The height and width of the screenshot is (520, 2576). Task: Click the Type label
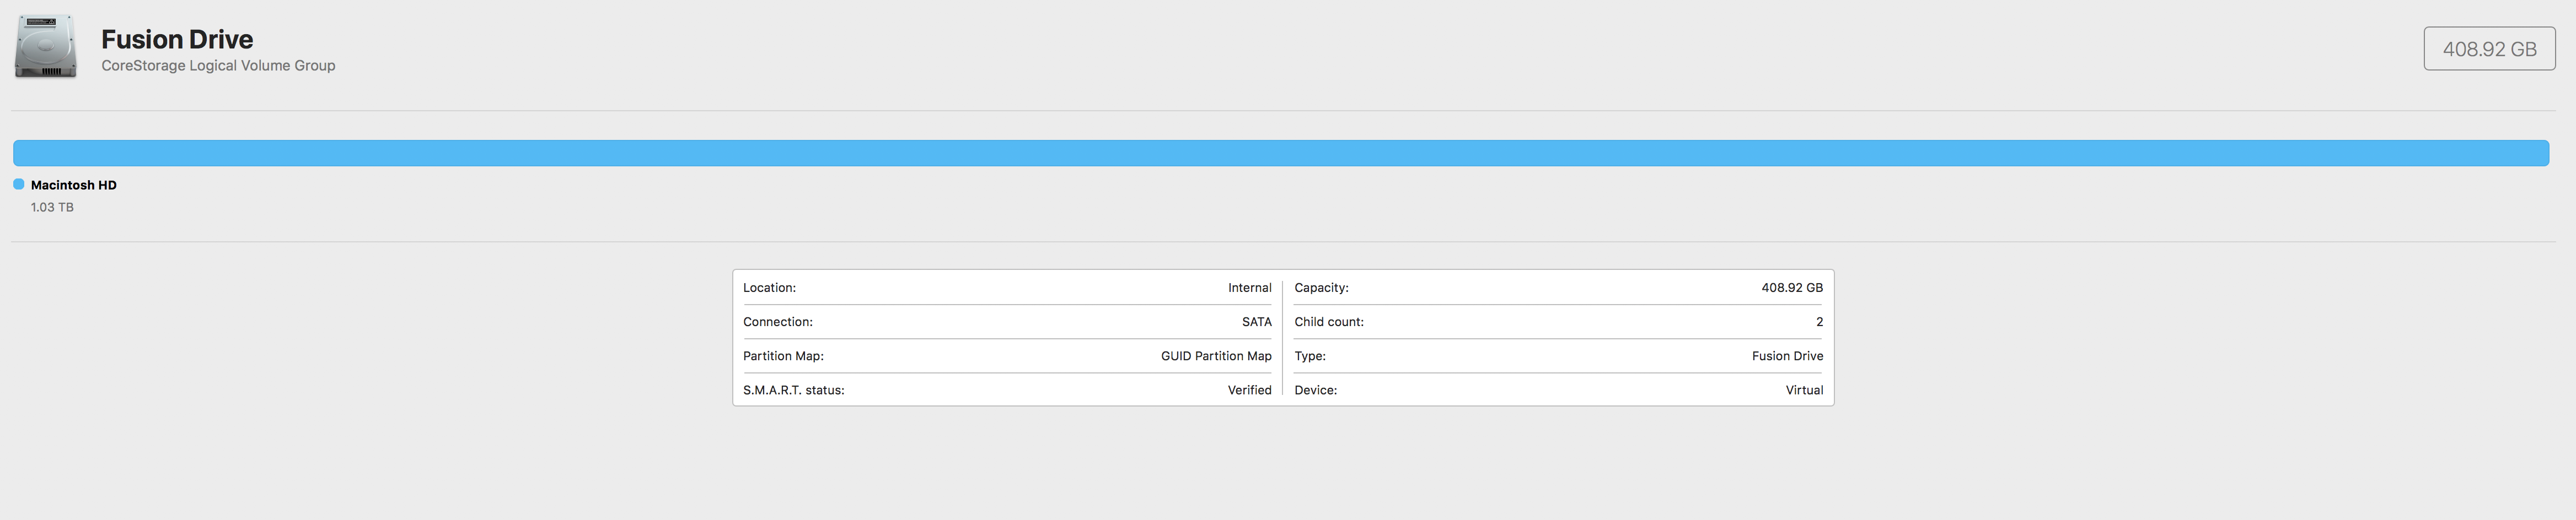tap(1310, 356)
